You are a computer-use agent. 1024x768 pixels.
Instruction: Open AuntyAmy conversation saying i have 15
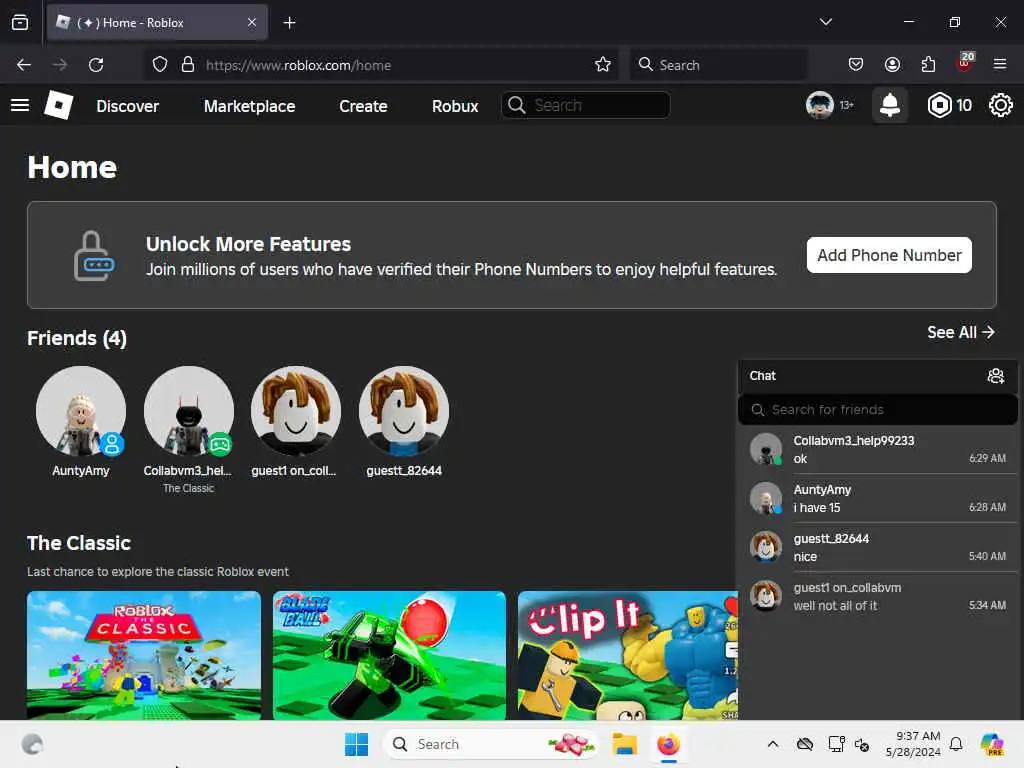click(877, 498)
